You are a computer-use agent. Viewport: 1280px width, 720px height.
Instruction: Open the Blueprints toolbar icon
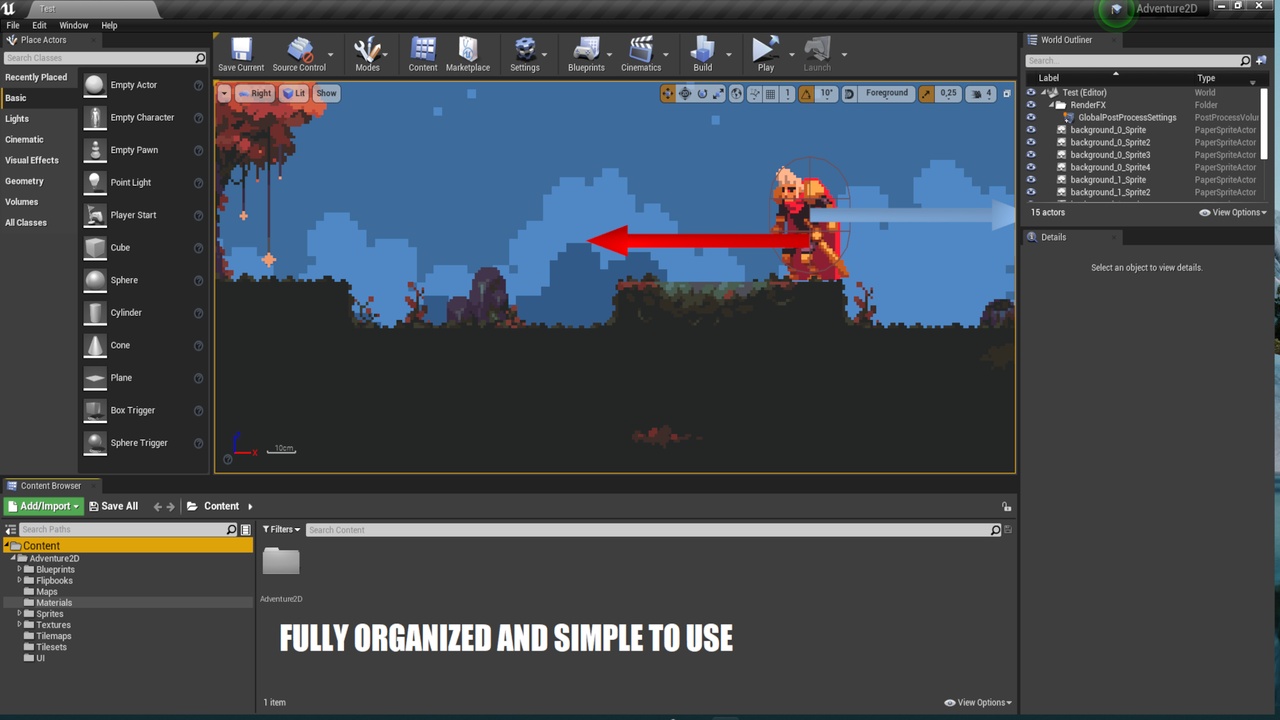pos(586,54)
